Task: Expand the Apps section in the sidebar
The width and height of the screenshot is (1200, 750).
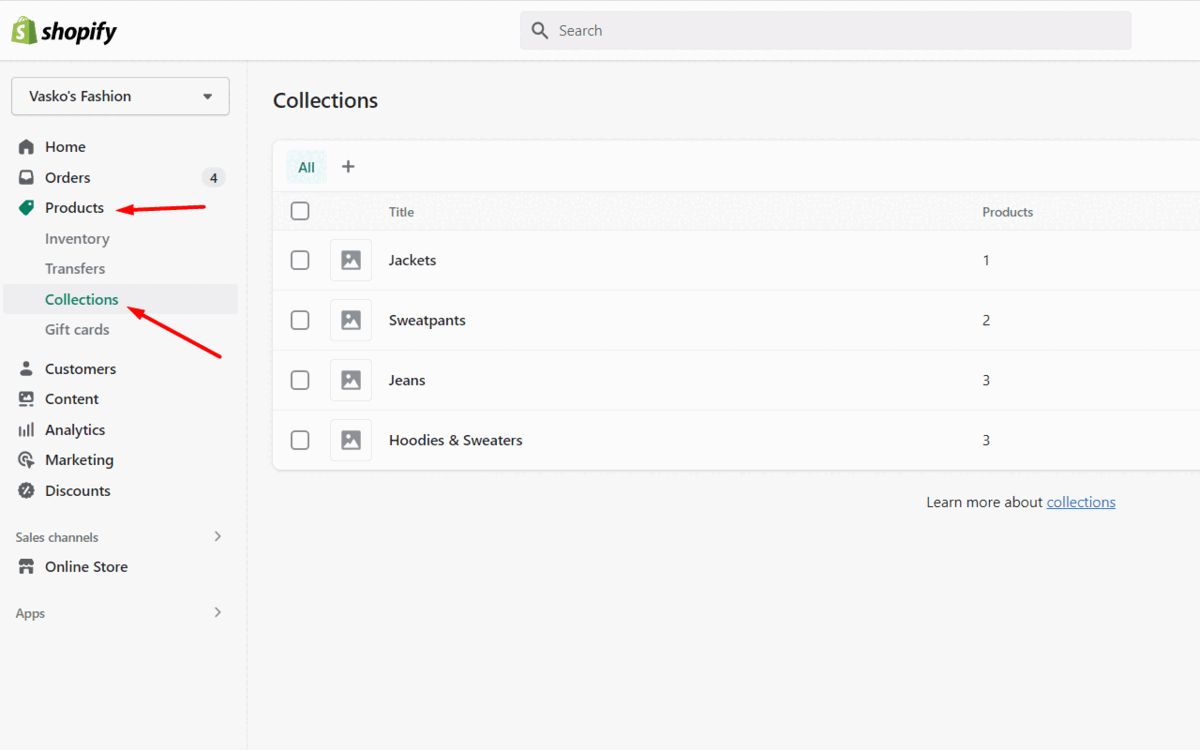Action: pos(217,612)
